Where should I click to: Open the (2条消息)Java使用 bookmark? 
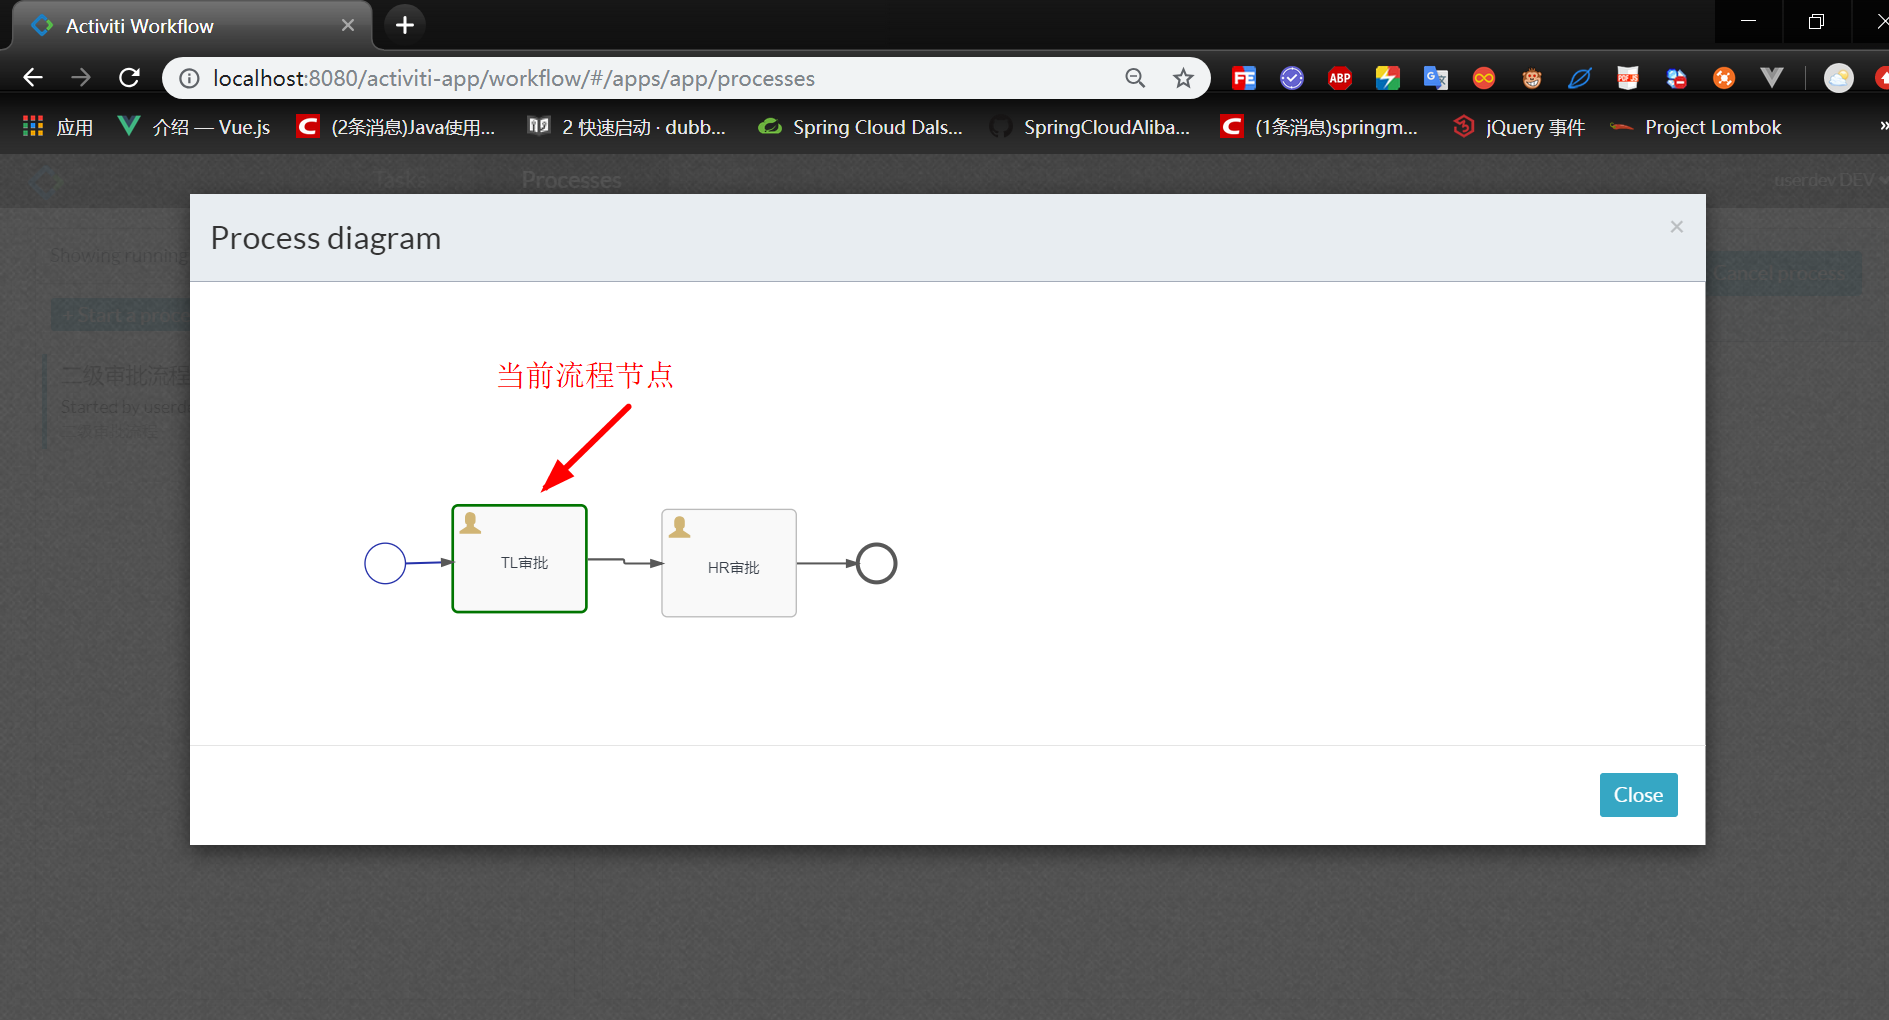[396, 127]
